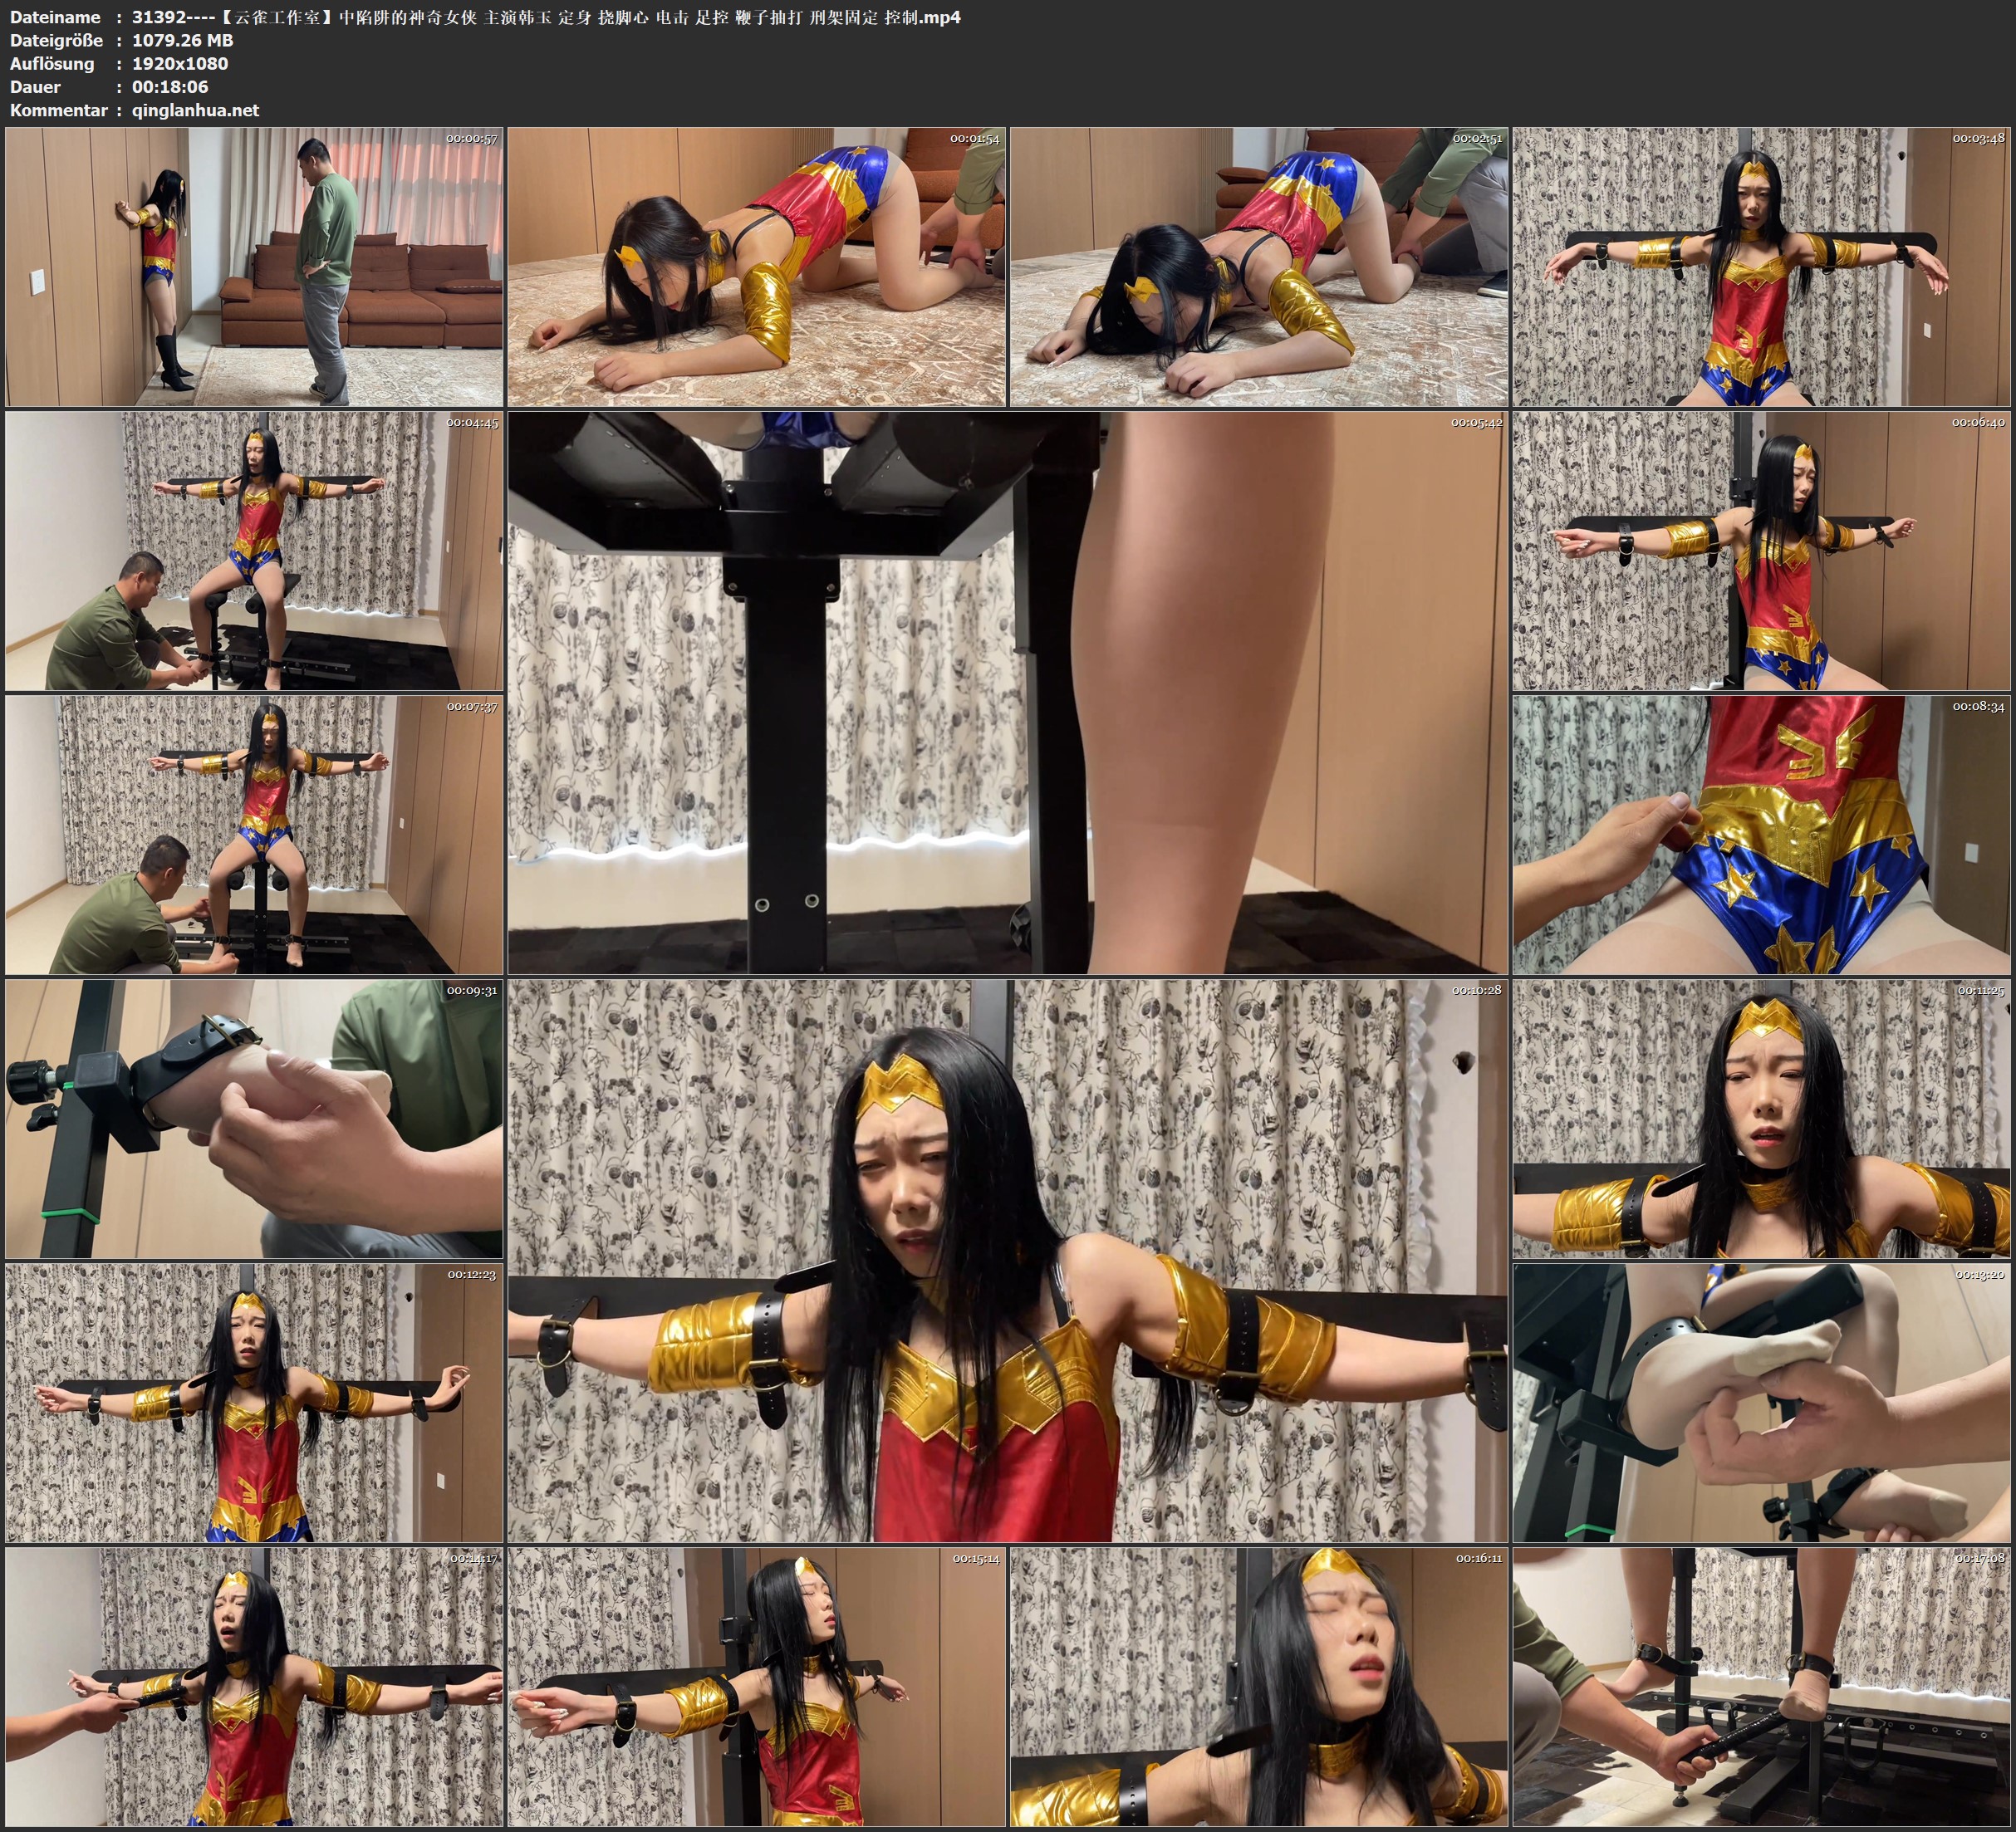This screenshot has width=2016, height=1832.
Task: Select the thumbnail timestamped 00:11:25
Action: pos(1761,1119)
